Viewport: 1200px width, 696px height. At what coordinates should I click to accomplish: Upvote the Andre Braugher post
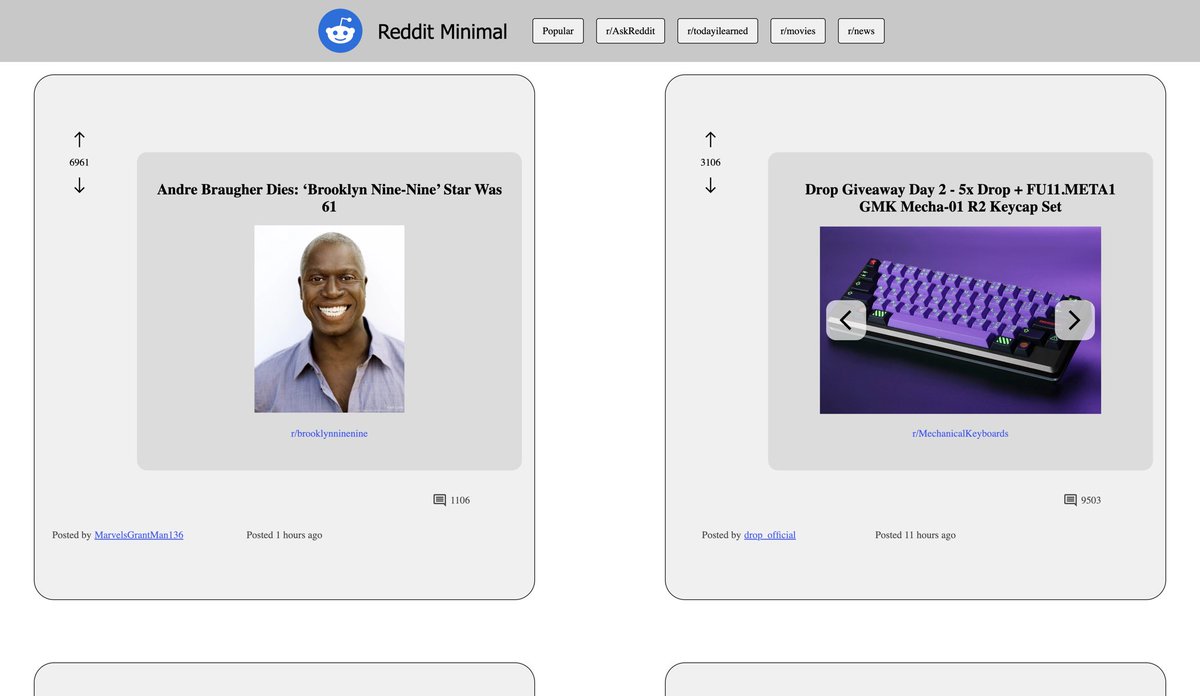pyautogui.click(x=79, y=139)
